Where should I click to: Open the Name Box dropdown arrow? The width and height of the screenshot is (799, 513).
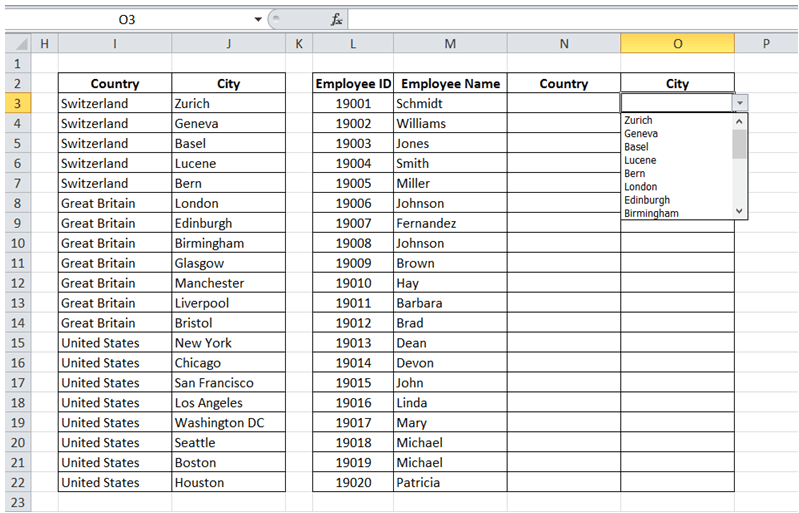(258, 20)
